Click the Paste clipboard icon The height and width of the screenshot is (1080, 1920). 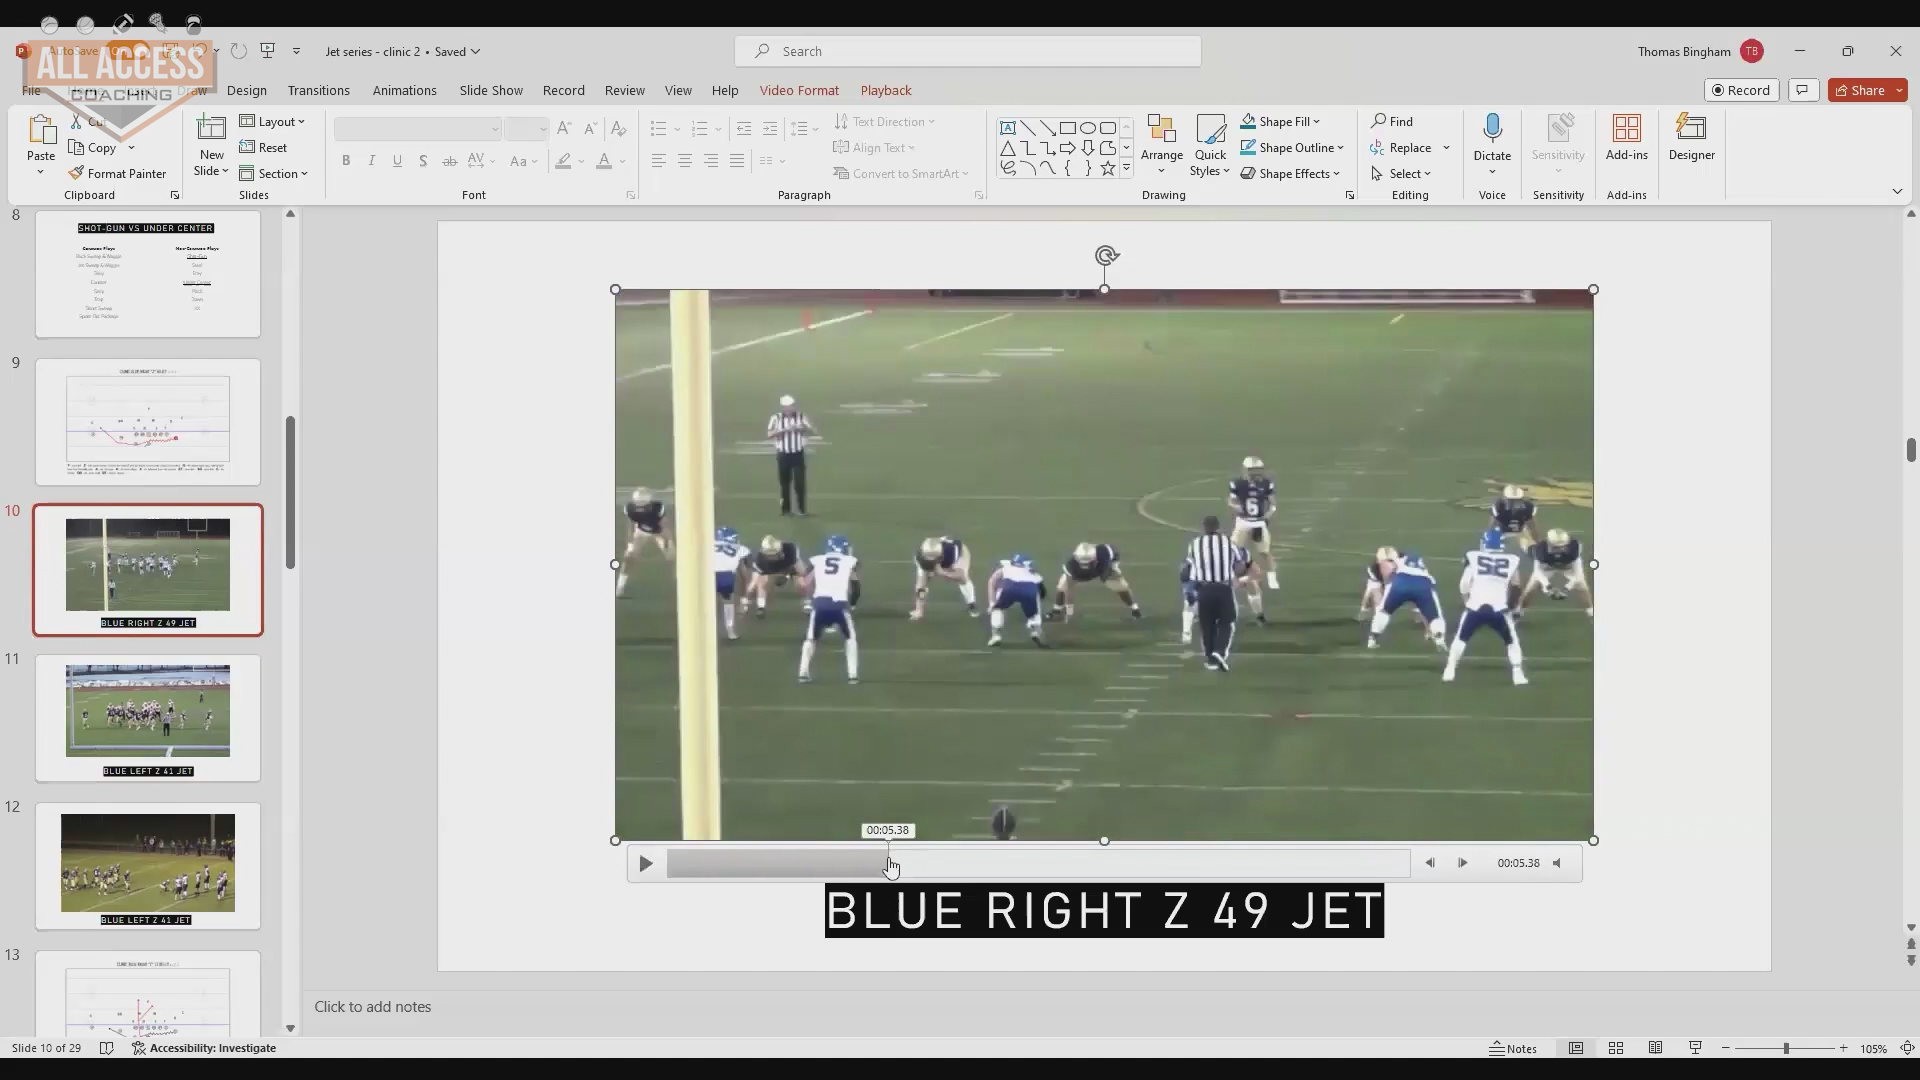(41, 132)
